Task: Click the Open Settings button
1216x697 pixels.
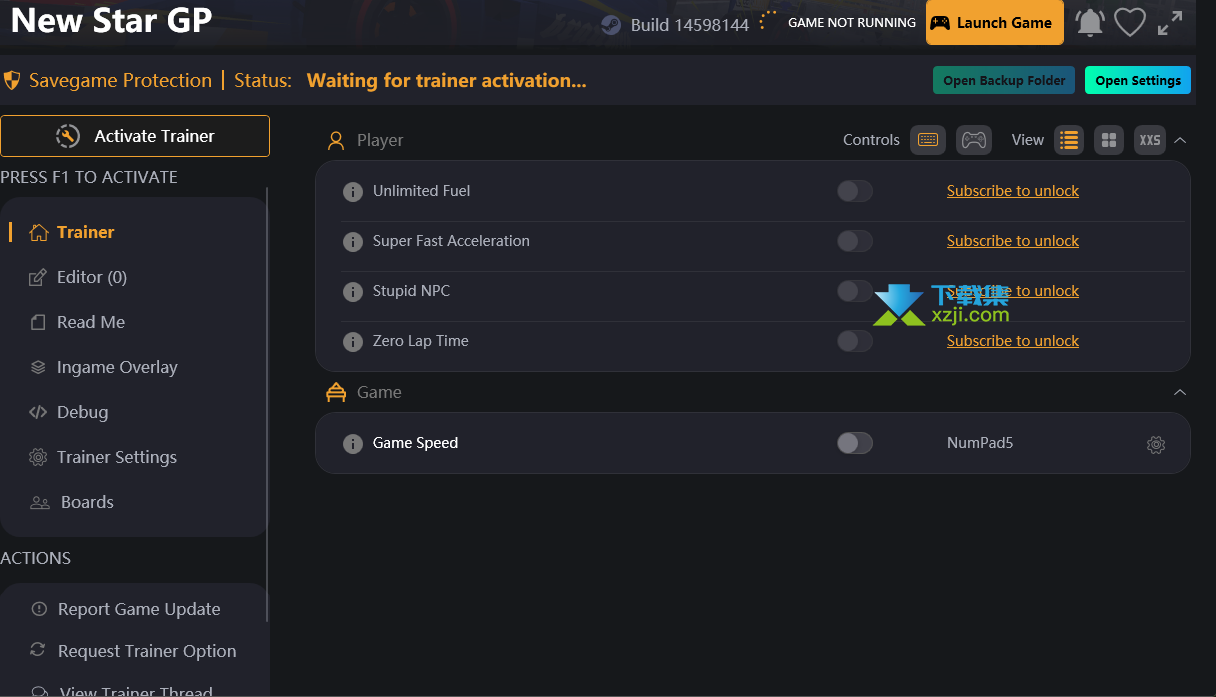Action: (1138, 80)
